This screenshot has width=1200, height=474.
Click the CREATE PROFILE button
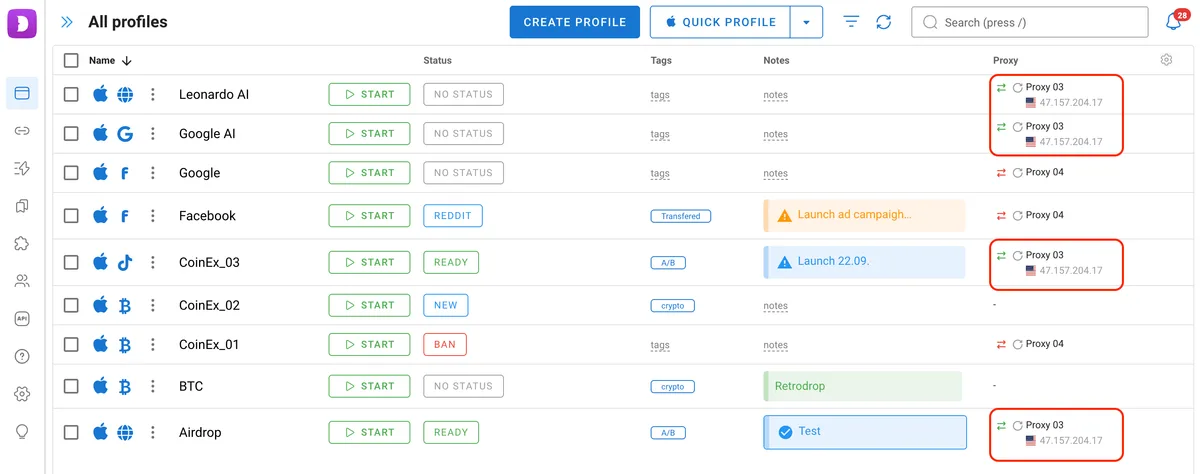point(575,22)
